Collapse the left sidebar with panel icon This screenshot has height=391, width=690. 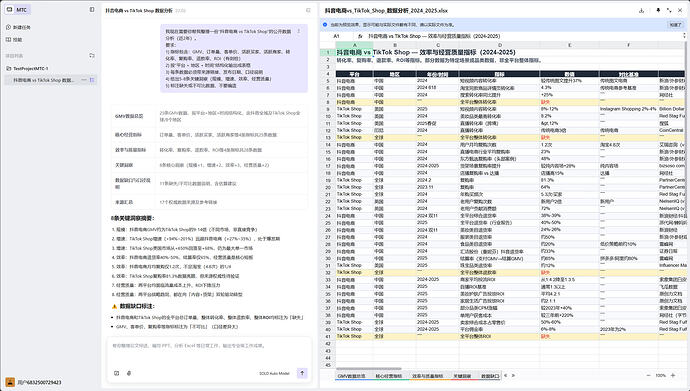92,9
